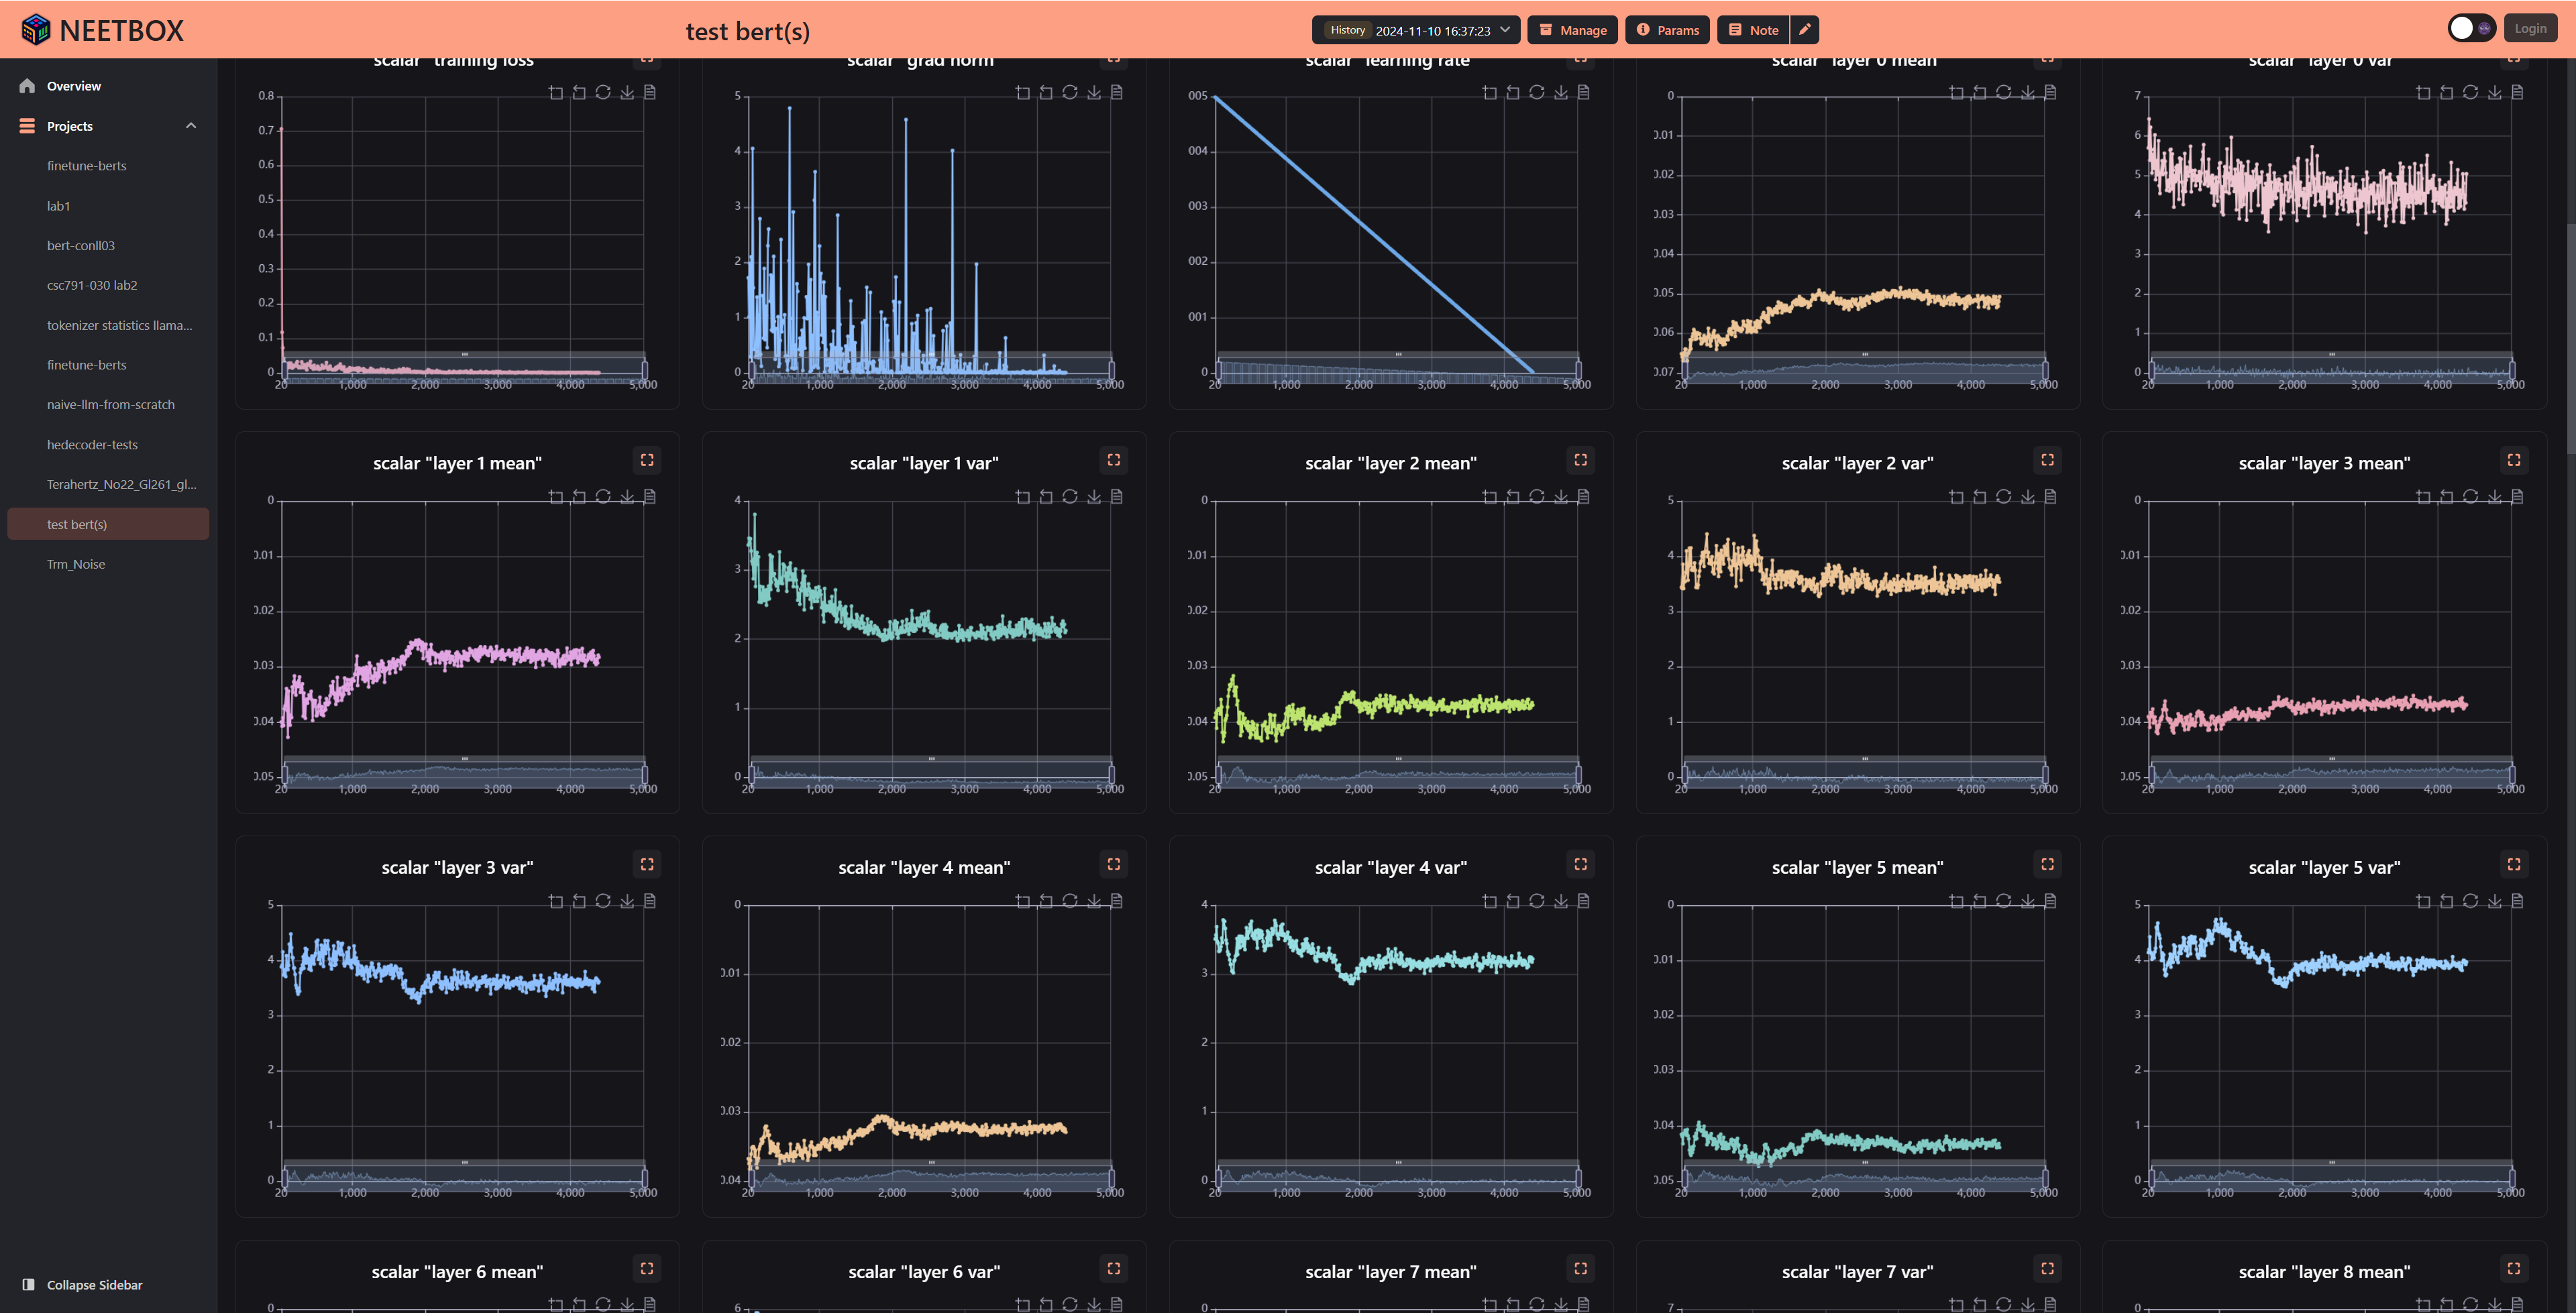Open the History run dropdown
Screen dimensions: 2576x1313
tap(1416, 30)
